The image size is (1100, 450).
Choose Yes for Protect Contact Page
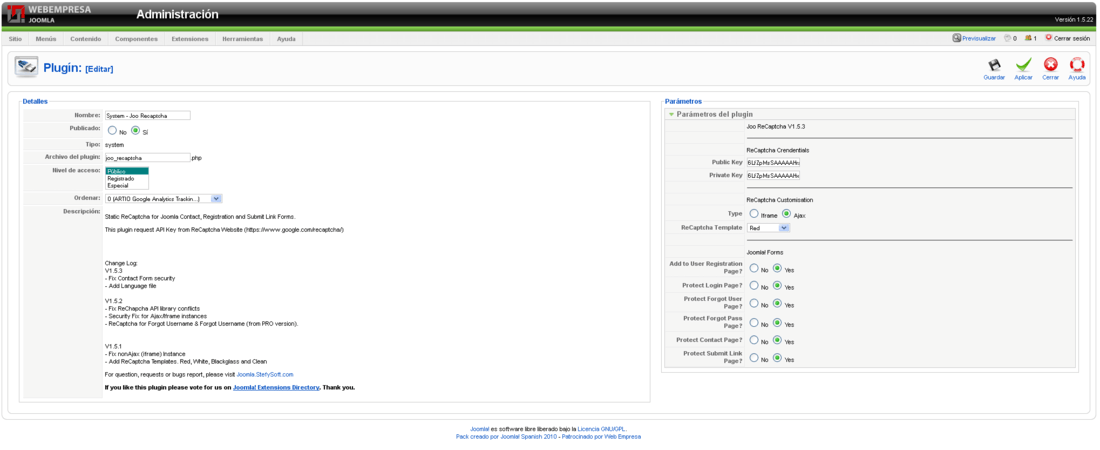coord(777,340)
